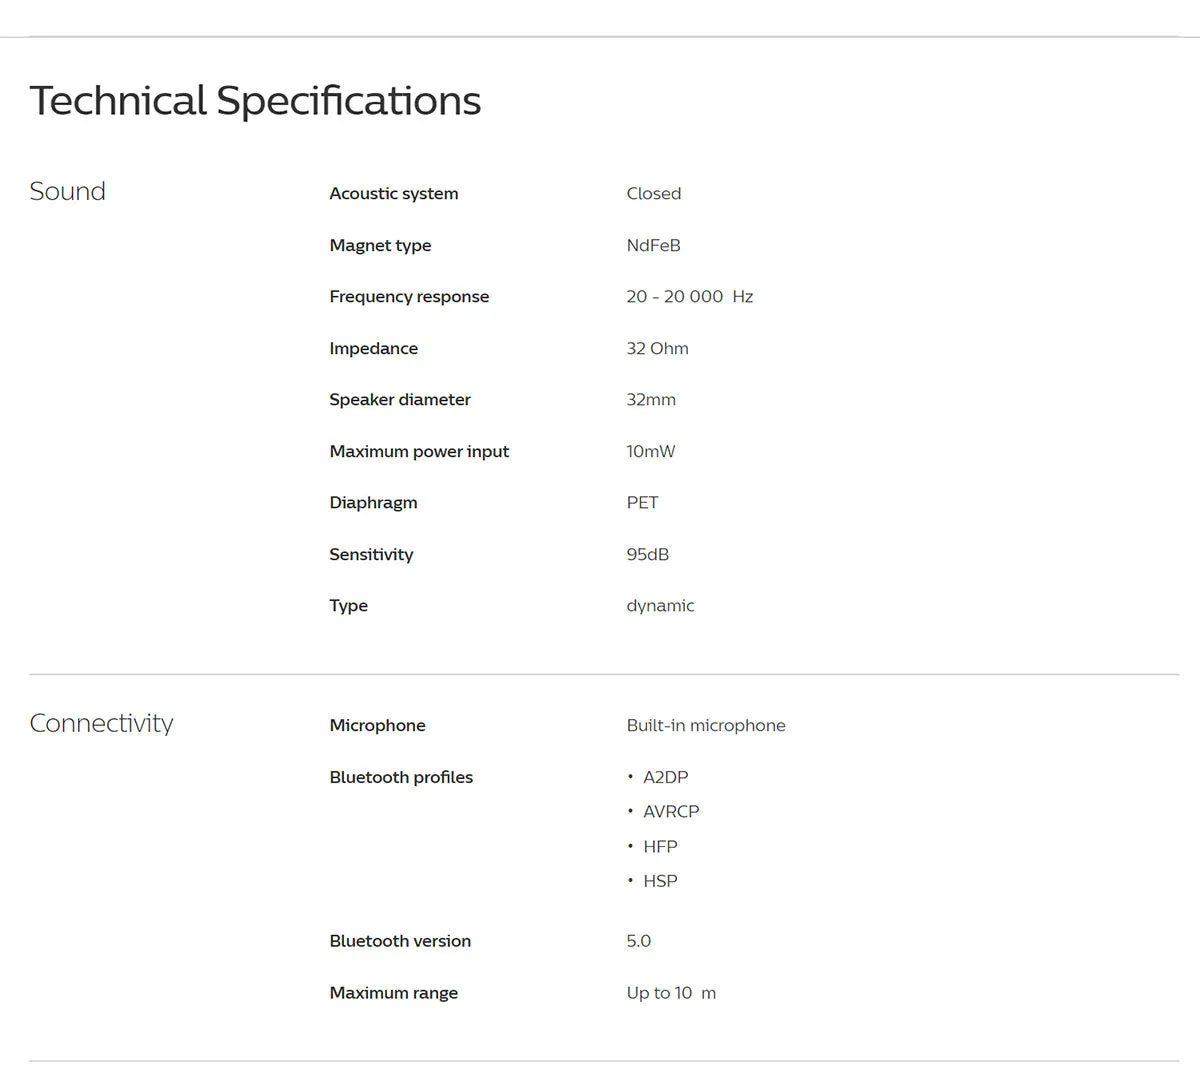The height and width of the screenshot is (1078, 1200).
Task: Click the Bluetooth version 5.0 value
Action: pyautogui.click(x=639, y=941)
